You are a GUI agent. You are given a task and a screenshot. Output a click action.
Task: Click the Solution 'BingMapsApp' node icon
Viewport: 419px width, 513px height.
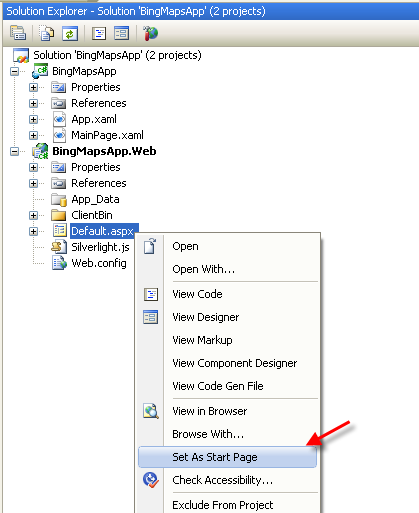pyautogui.click(x=21, y=55)
